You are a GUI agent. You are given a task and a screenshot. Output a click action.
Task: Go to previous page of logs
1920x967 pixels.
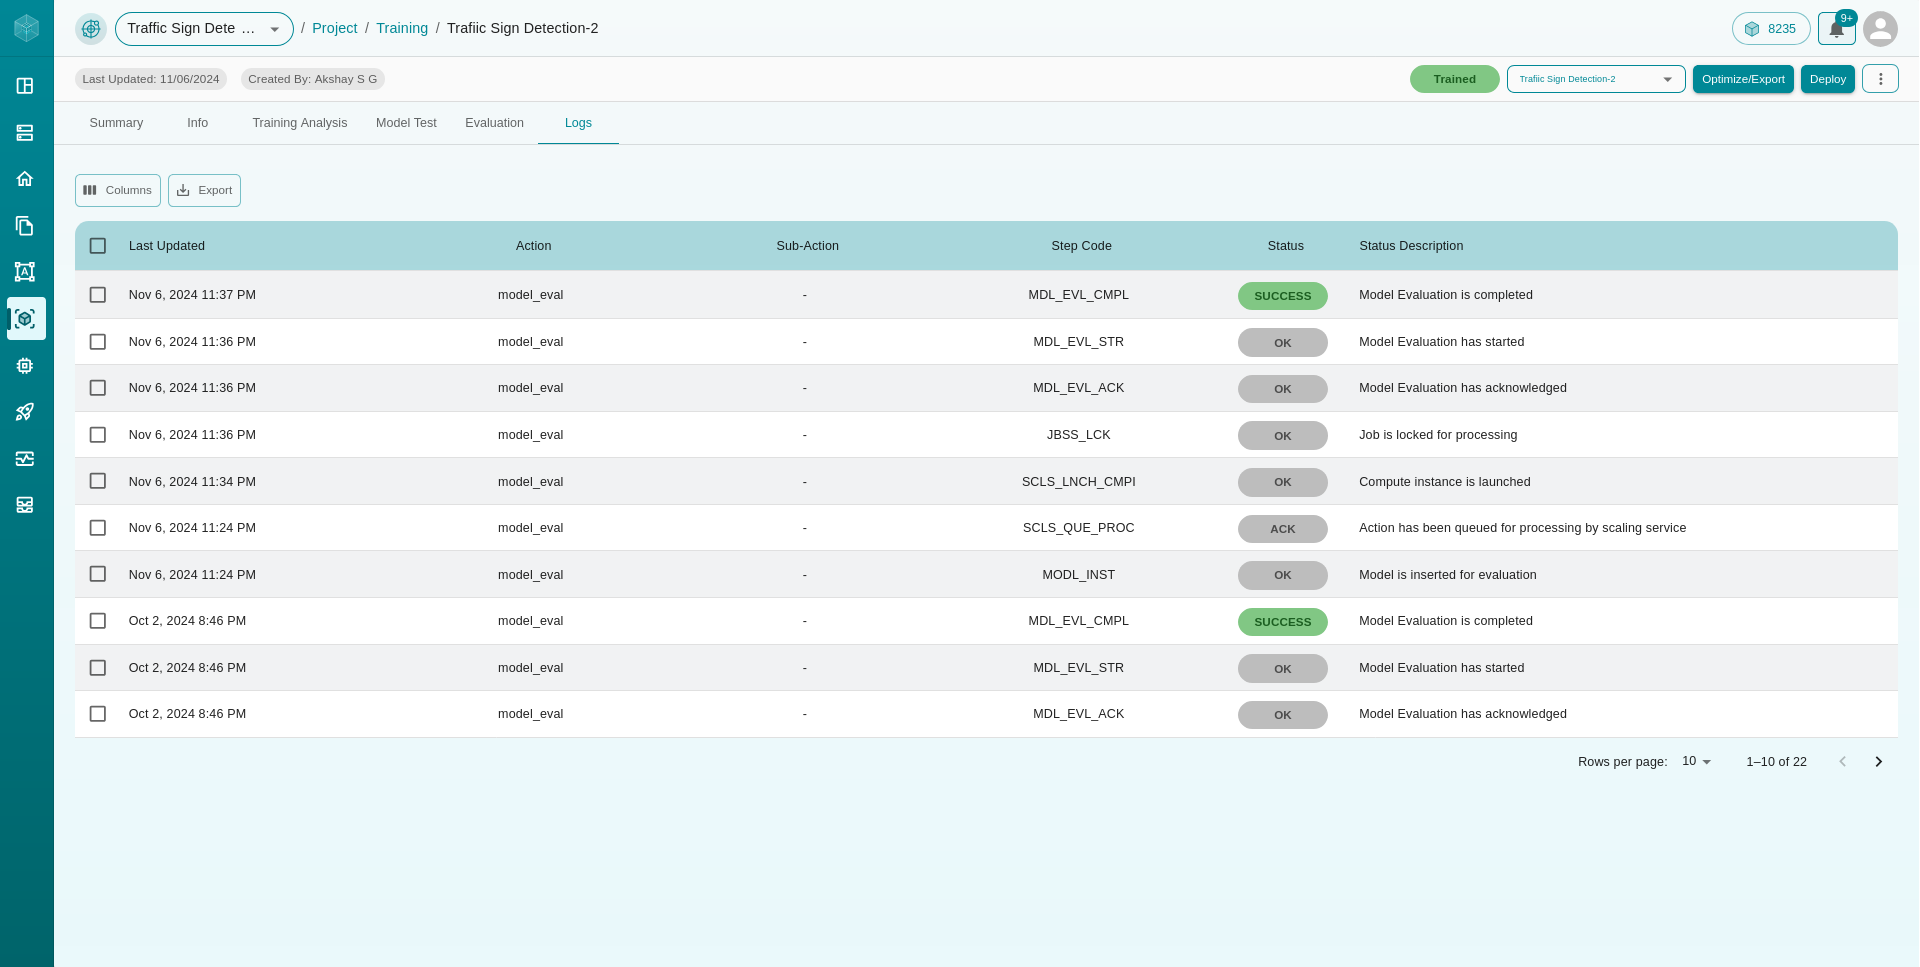point(1842,762)
